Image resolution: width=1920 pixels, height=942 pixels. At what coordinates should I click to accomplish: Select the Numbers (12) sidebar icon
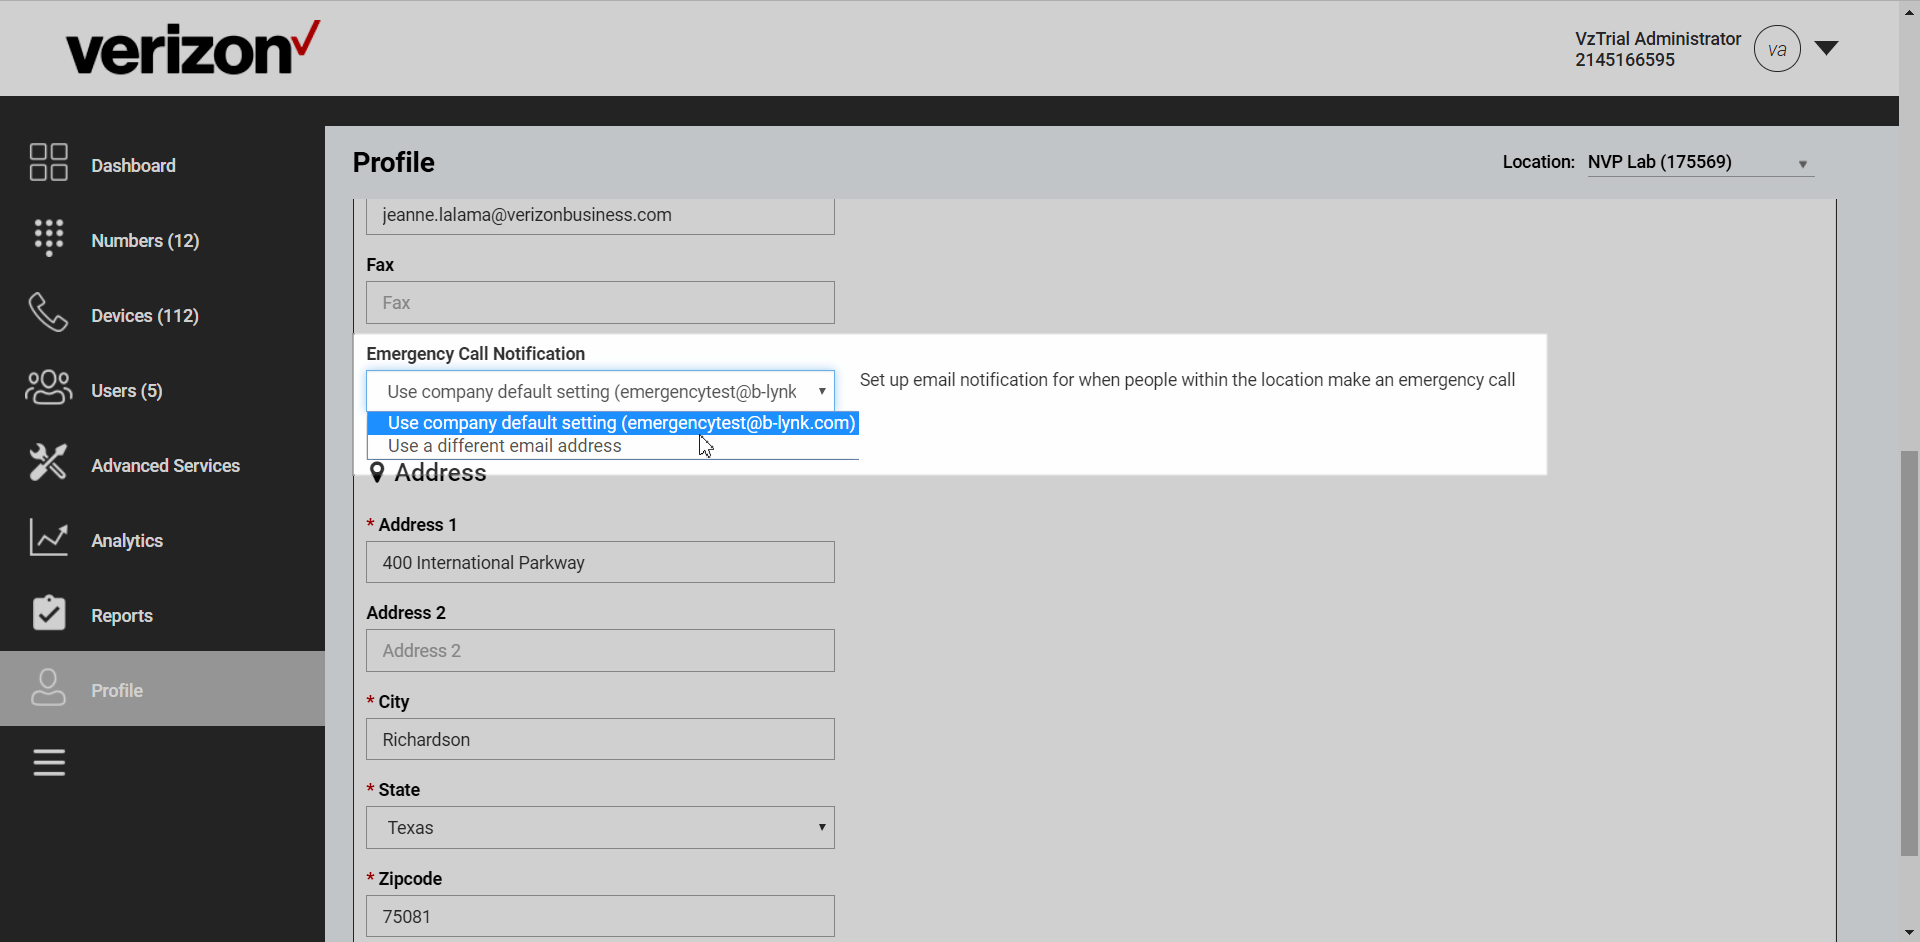[48, 238]
